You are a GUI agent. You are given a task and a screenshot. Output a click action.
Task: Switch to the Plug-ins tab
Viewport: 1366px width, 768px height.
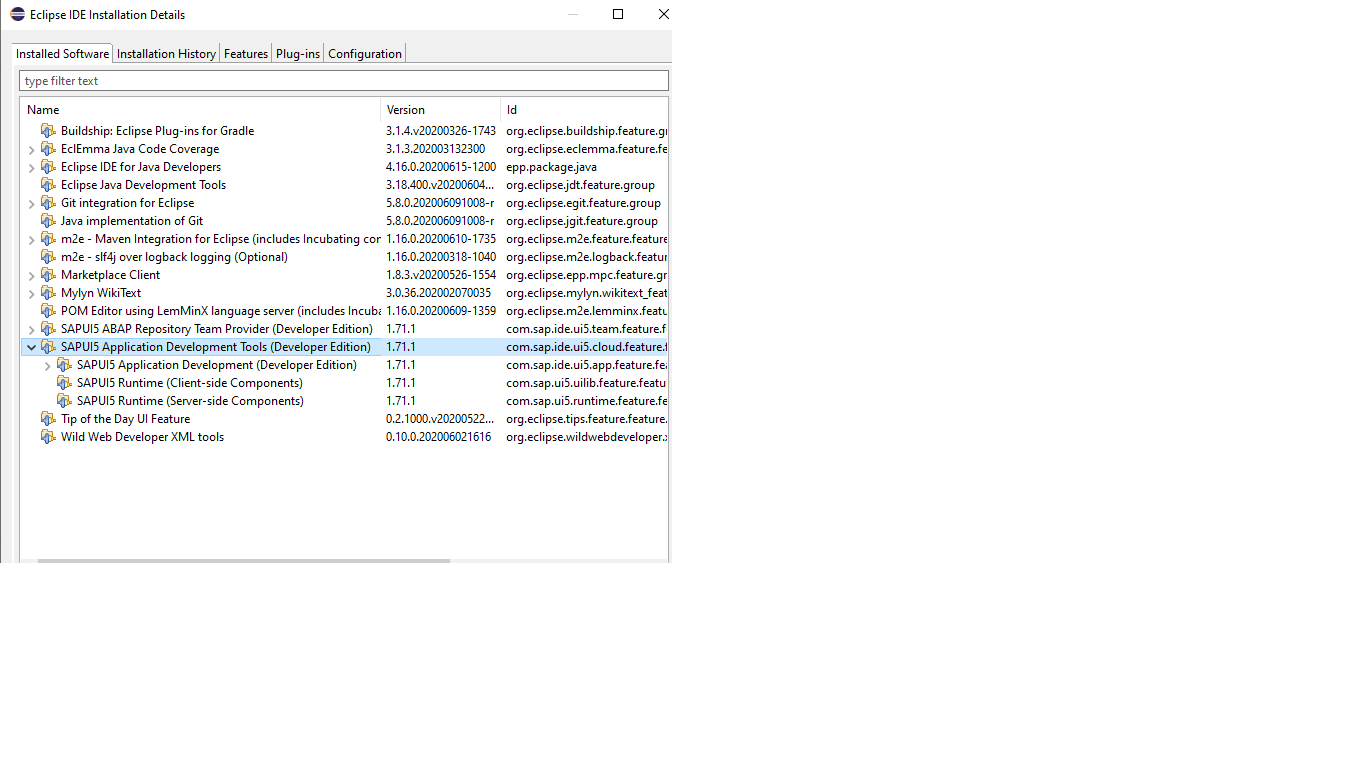click(298, 54)
